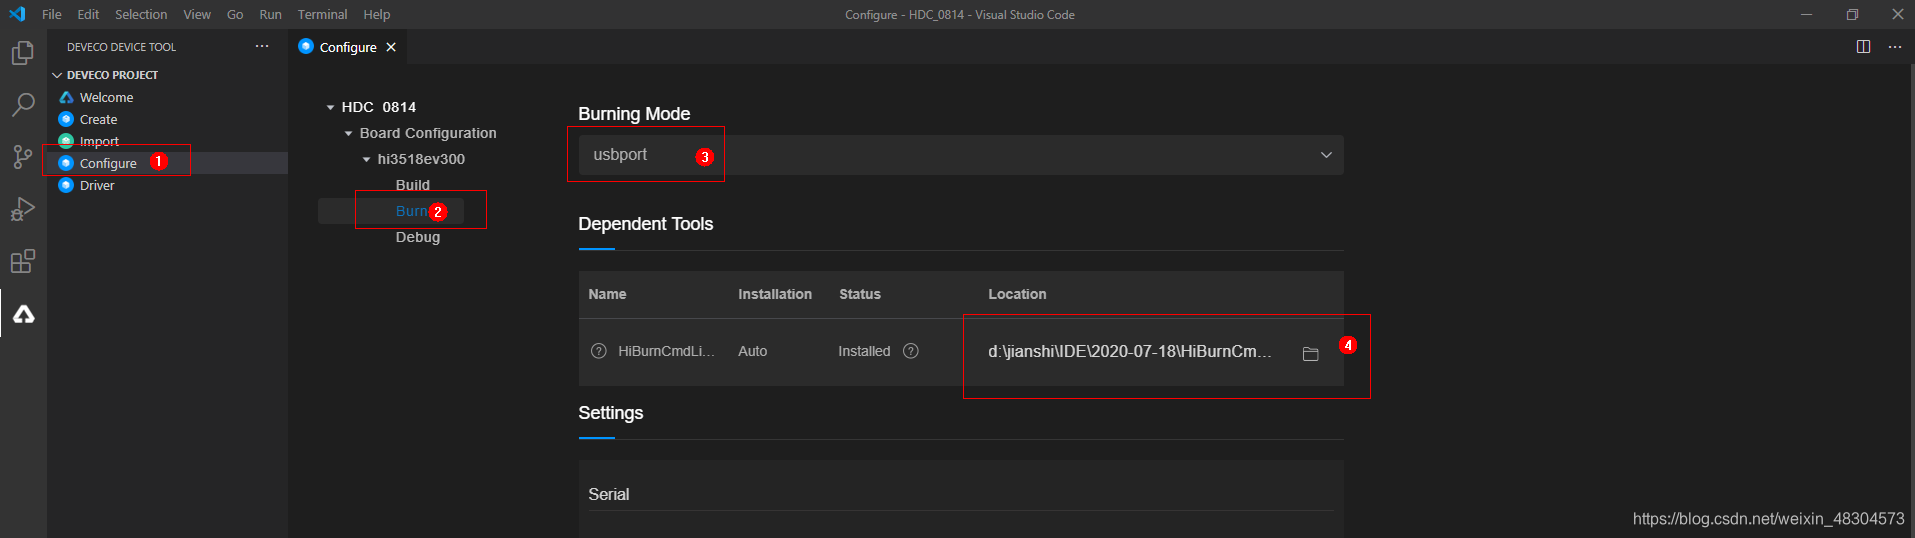Split the editor to the right
Screen dimensions: 1915x538
tap(1863, 46)
